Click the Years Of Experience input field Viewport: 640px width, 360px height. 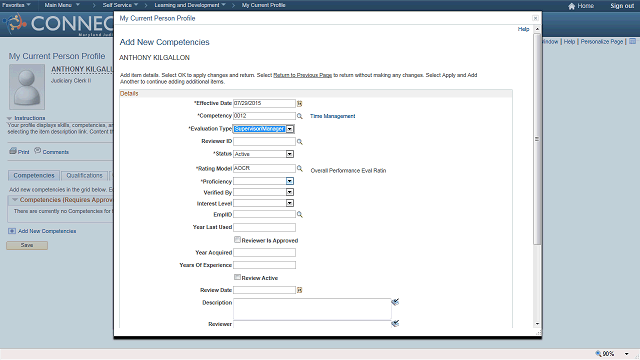[x=264, y=265]
